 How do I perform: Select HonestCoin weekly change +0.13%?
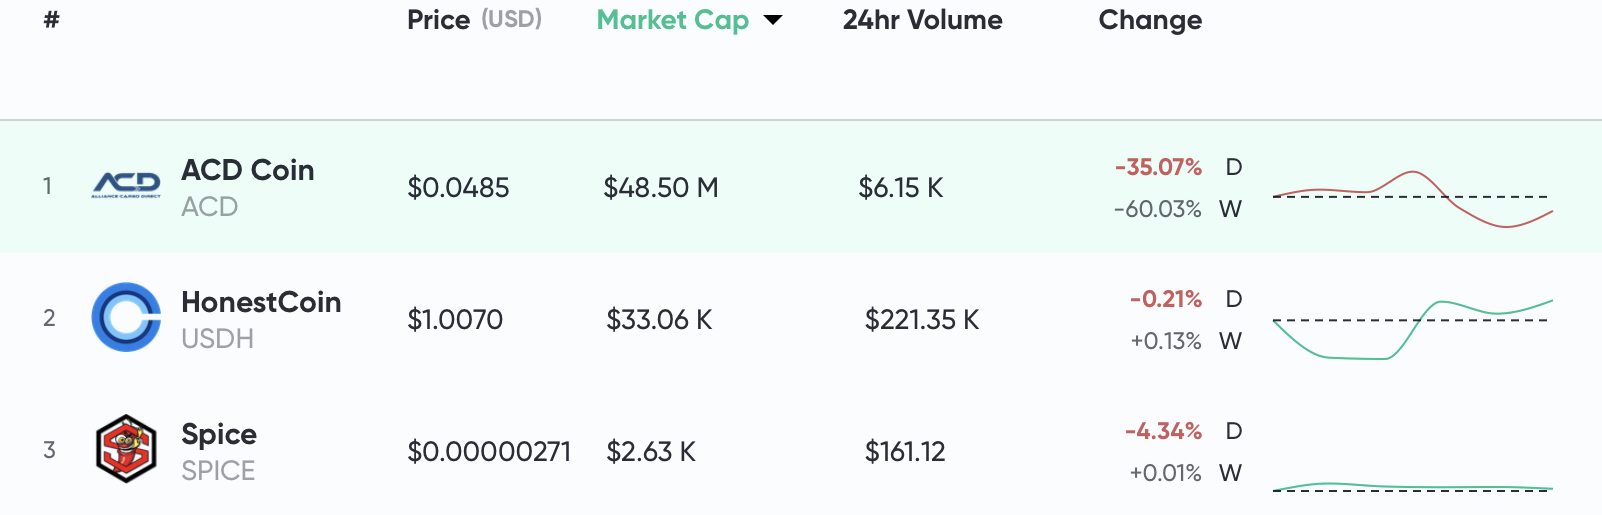(1166, 341)
